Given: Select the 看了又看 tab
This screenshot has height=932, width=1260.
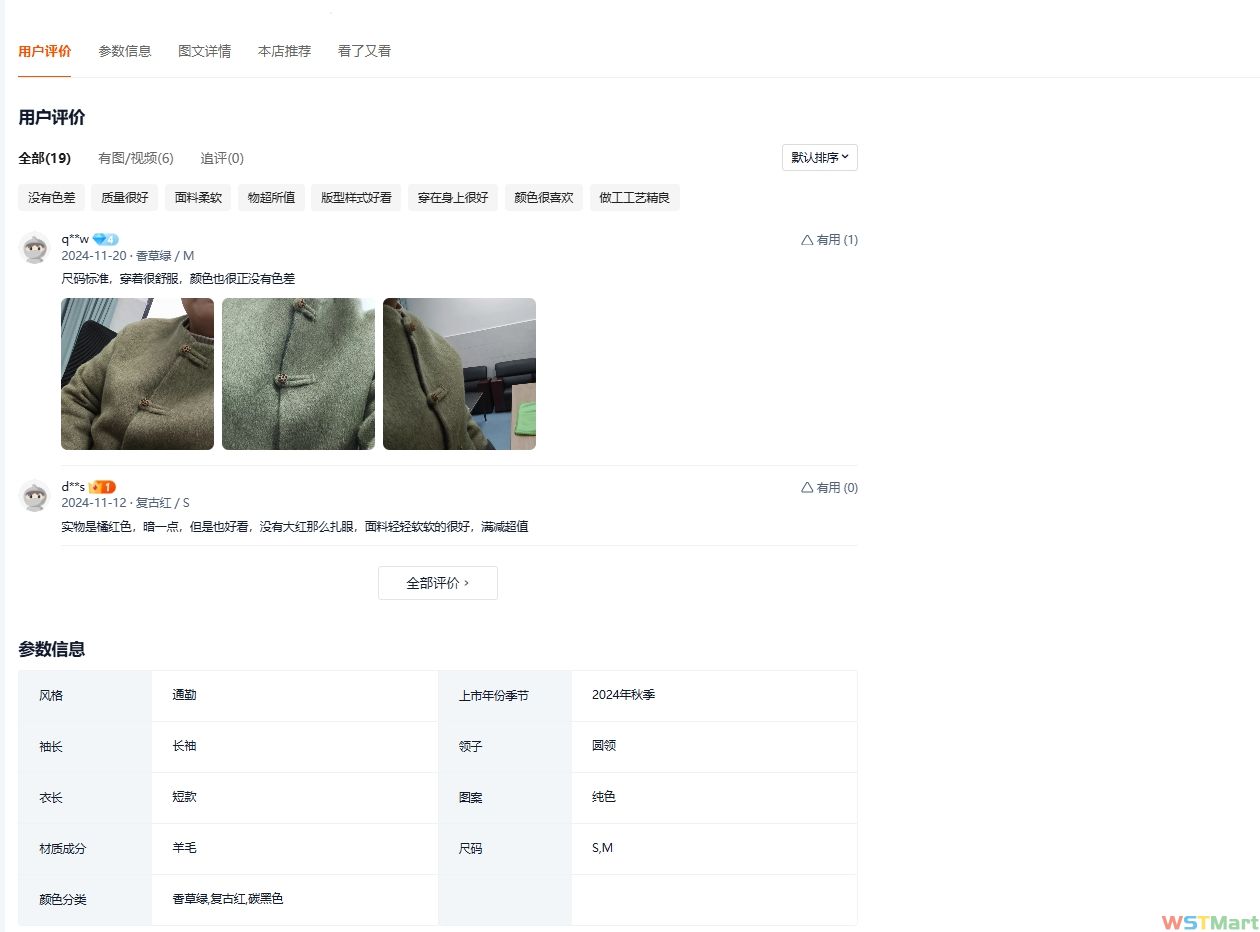Looking at the screenshot, I should coord(364,51).
